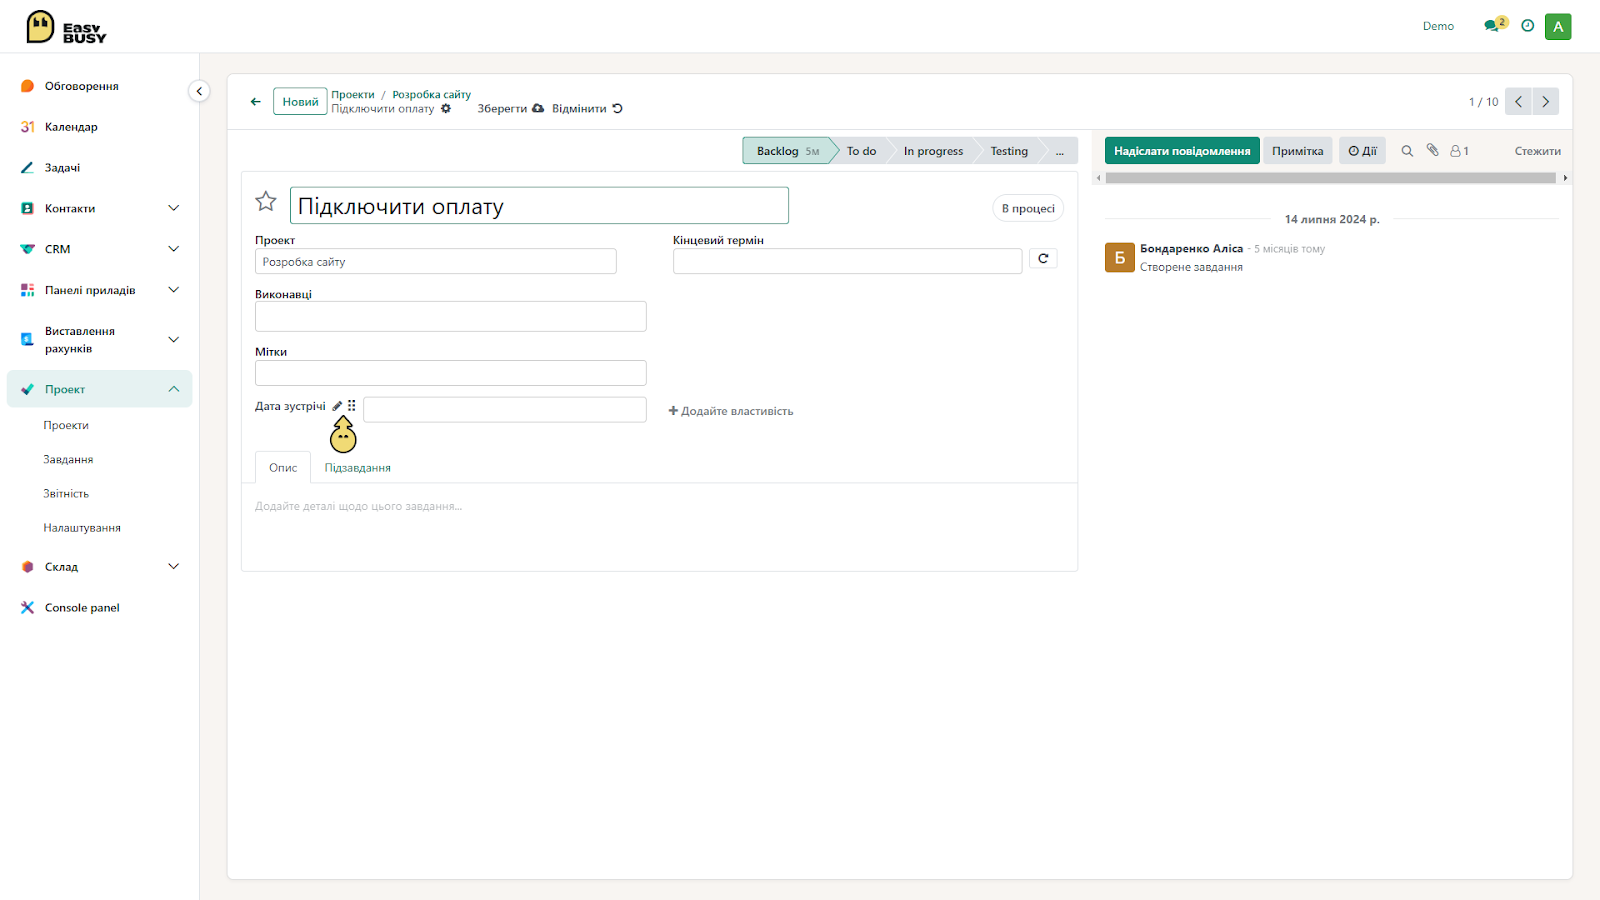The image size is (1600, 900).
Task: Open Проекти breadcrumb link
Action: tap(353, 95)
